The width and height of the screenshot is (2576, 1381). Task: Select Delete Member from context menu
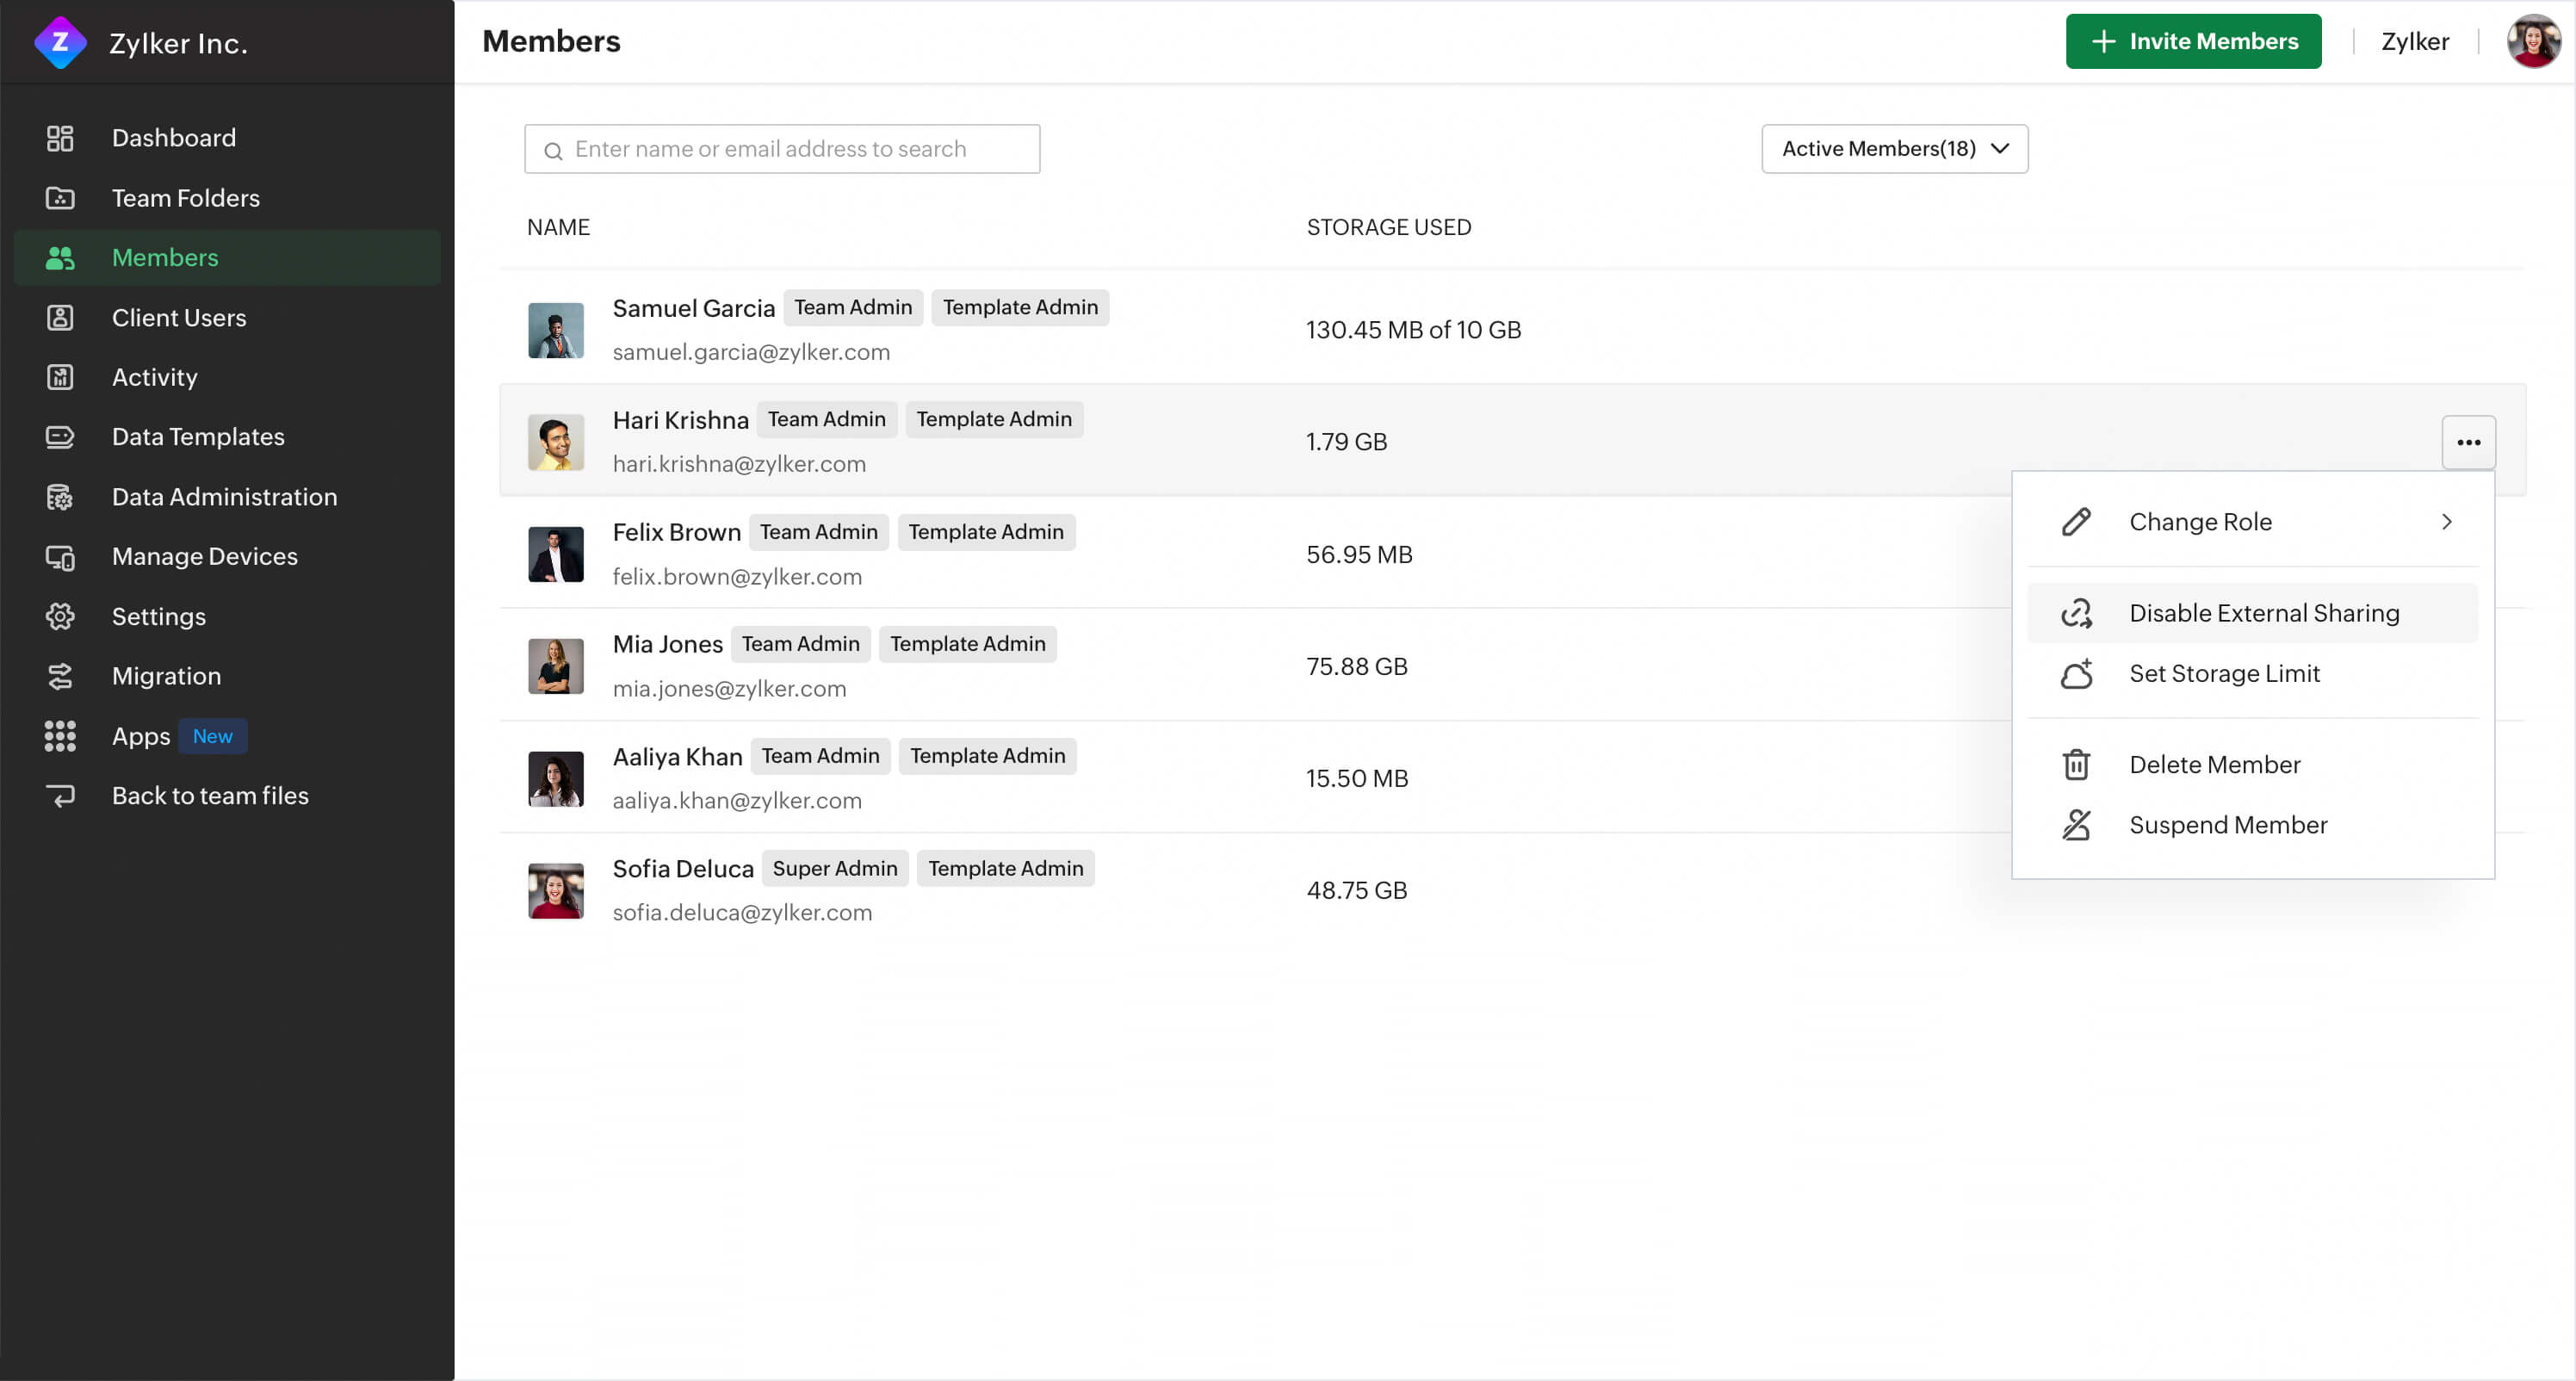[2214, 763]
